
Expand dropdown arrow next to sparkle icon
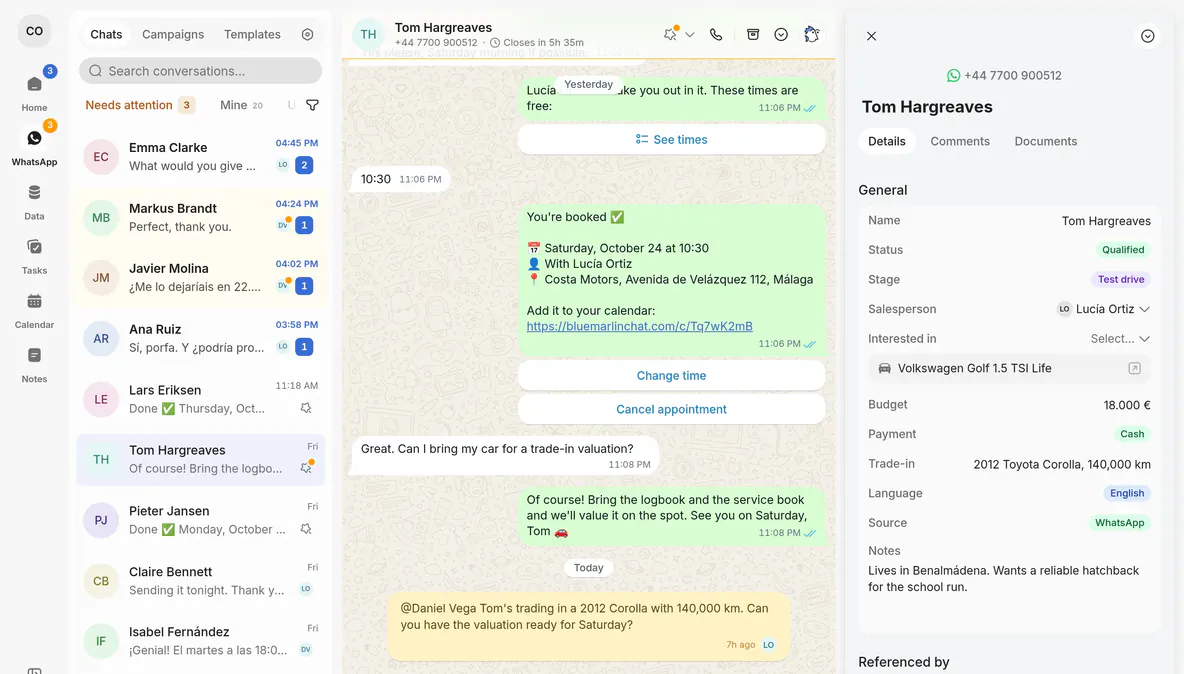point(689,35)
